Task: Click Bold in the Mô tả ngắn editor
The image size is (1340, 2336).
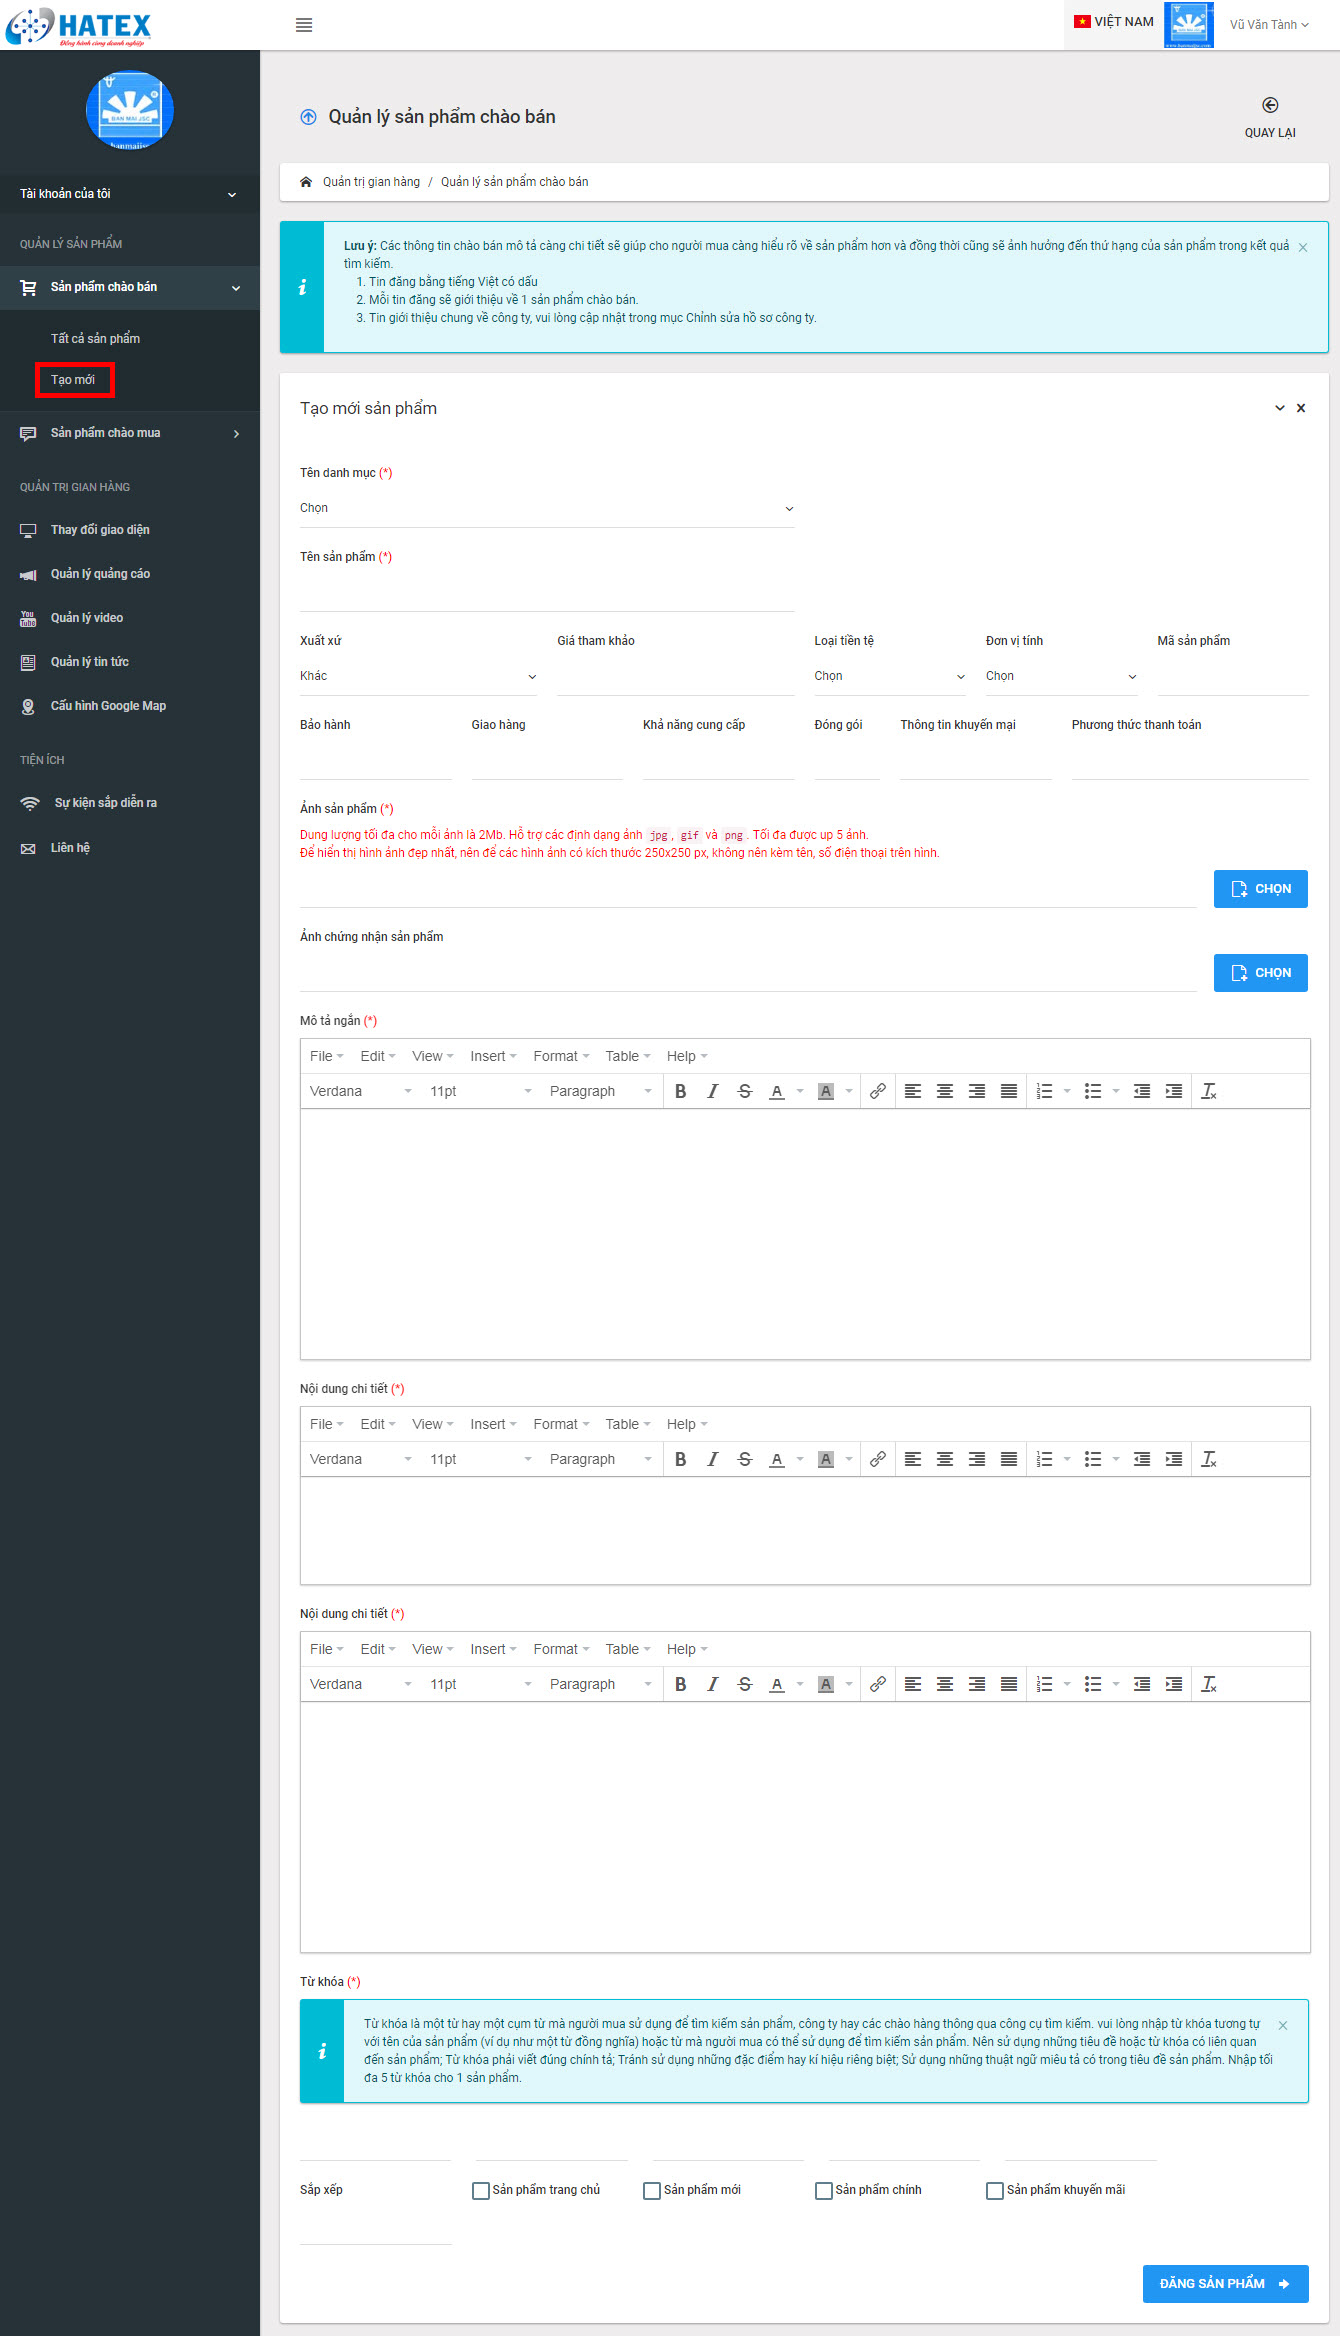Action: 680,1091
